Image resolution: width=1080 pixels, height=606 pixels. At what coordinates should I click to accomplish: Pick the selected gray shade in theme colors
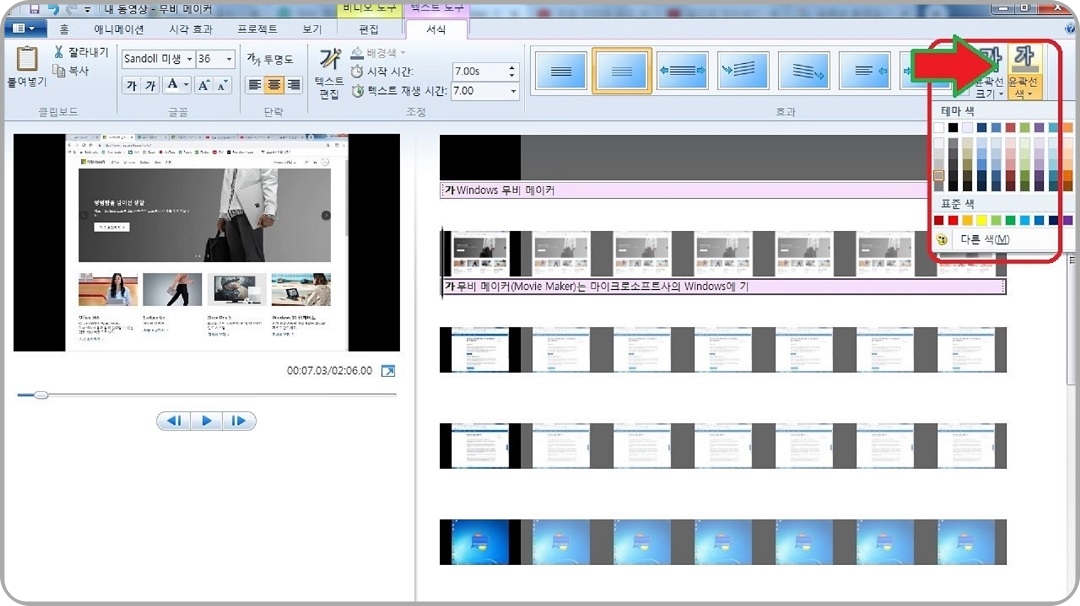tap(939, 176)
